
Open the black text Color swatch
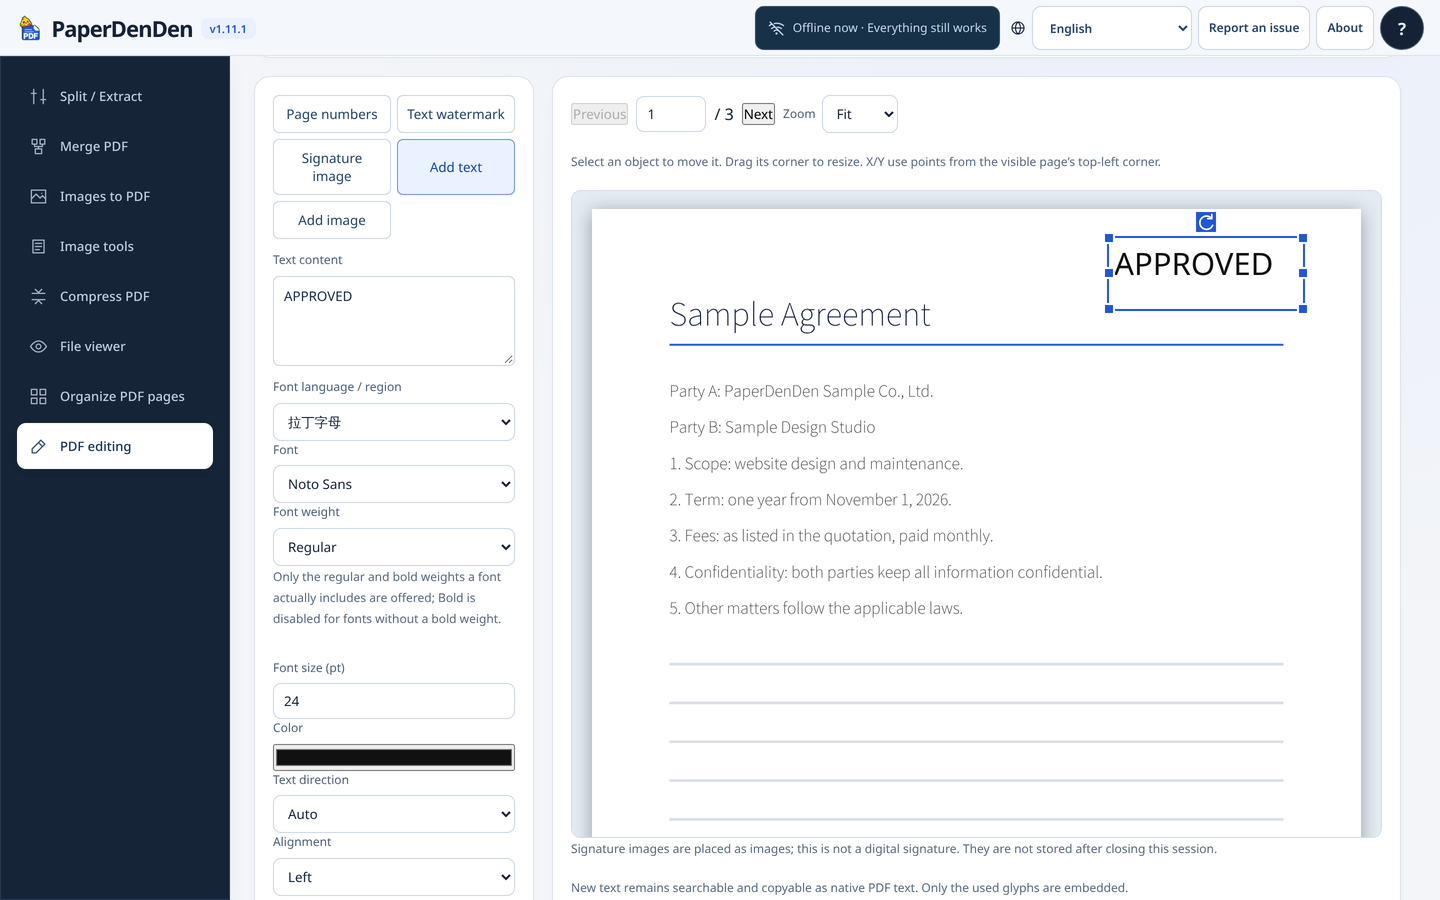pyautogui.click(x=394, y=757)
